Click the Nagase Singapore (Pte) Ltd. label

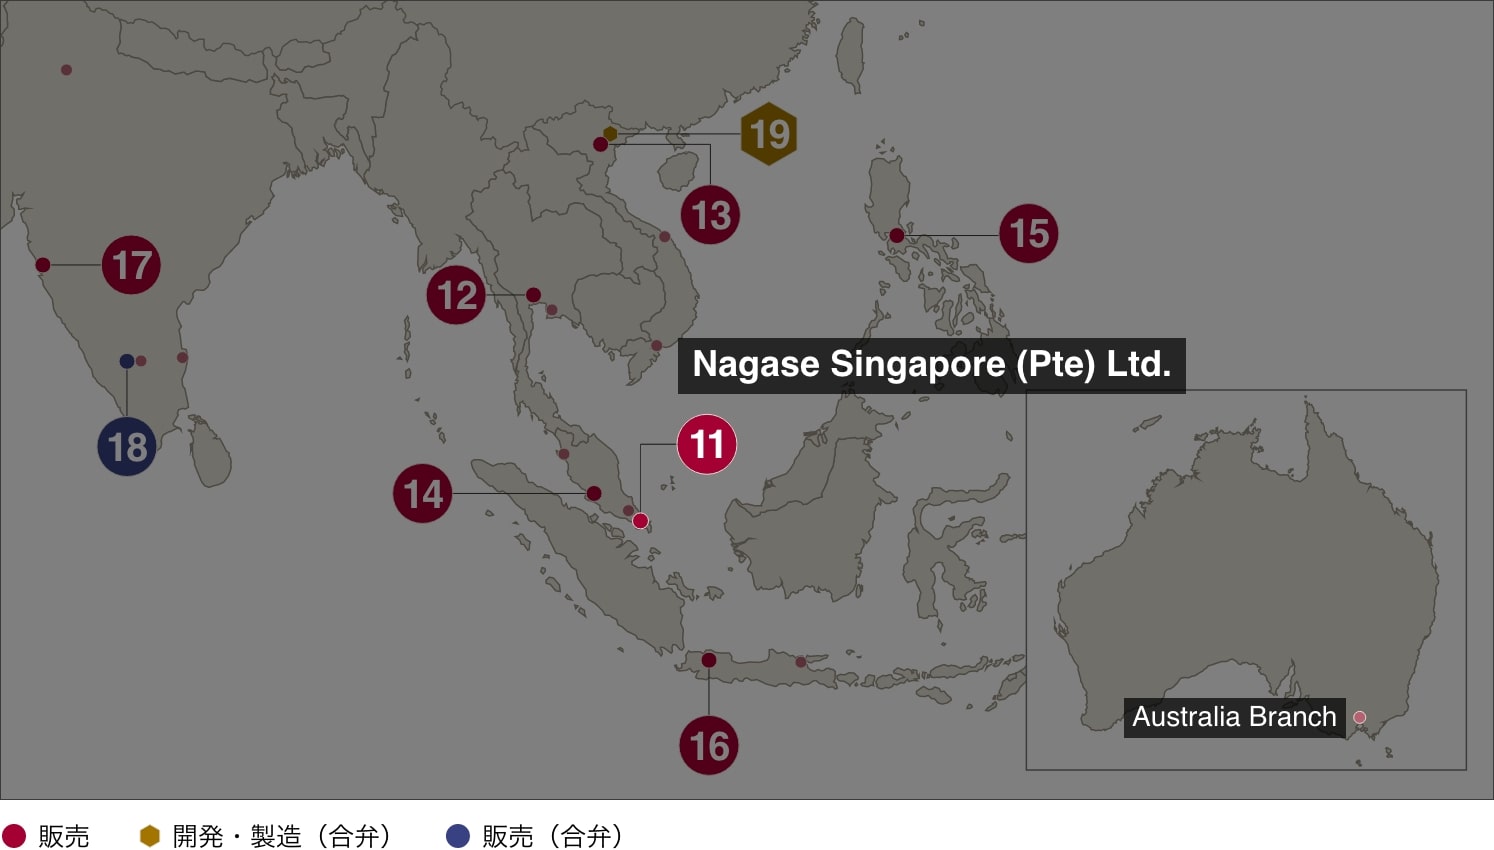[931, 365]
